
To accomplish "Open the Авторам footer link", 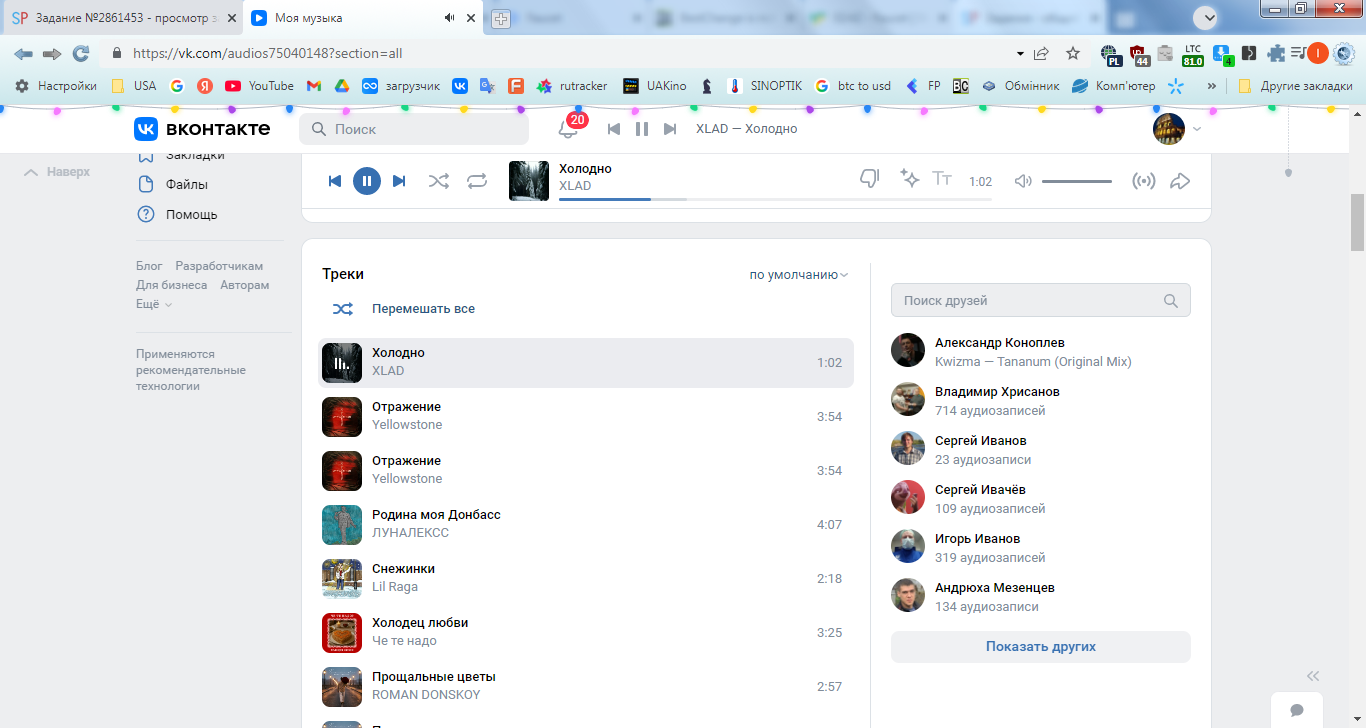I will [x=245, y=285].
